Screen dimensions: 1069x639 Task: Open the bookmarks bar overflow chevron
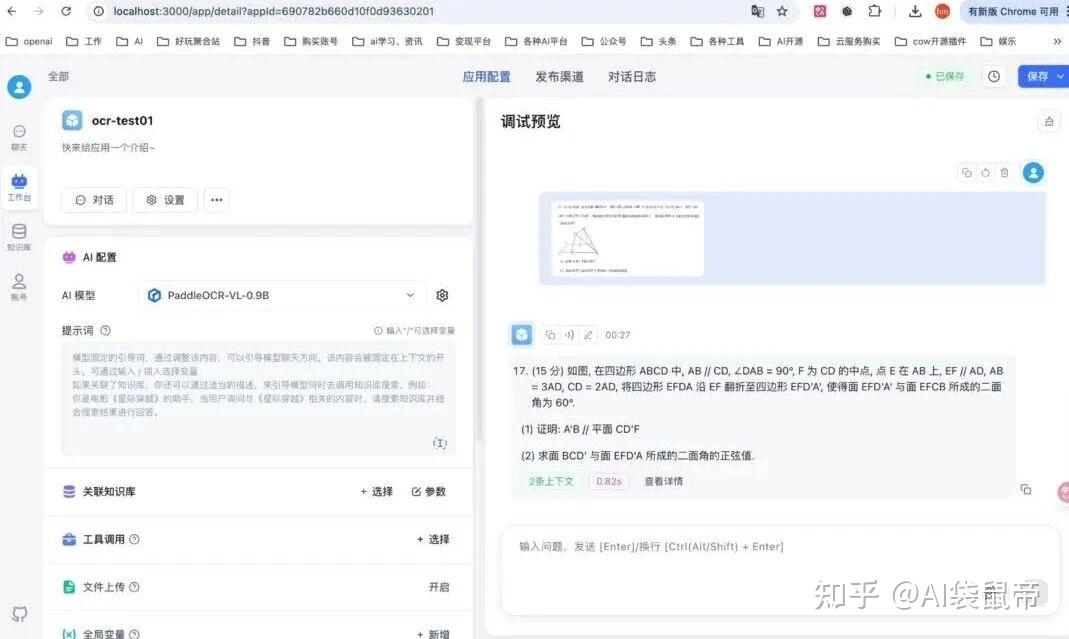1058,41
